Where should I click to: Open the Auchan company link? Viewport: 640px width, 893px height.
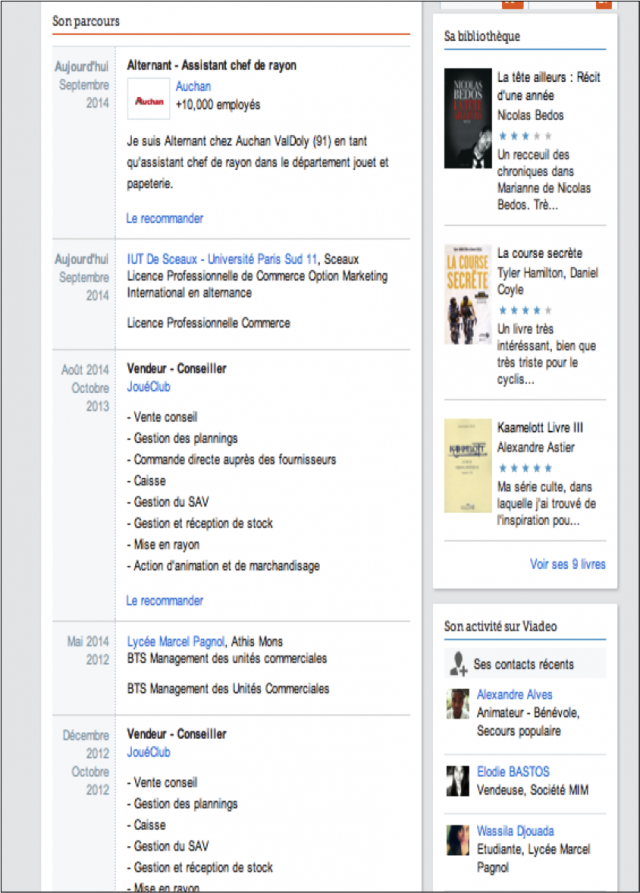pos(193,86)
